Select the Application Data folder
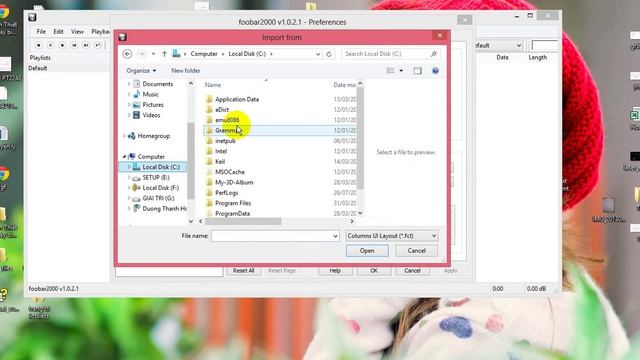 [237, 99]
